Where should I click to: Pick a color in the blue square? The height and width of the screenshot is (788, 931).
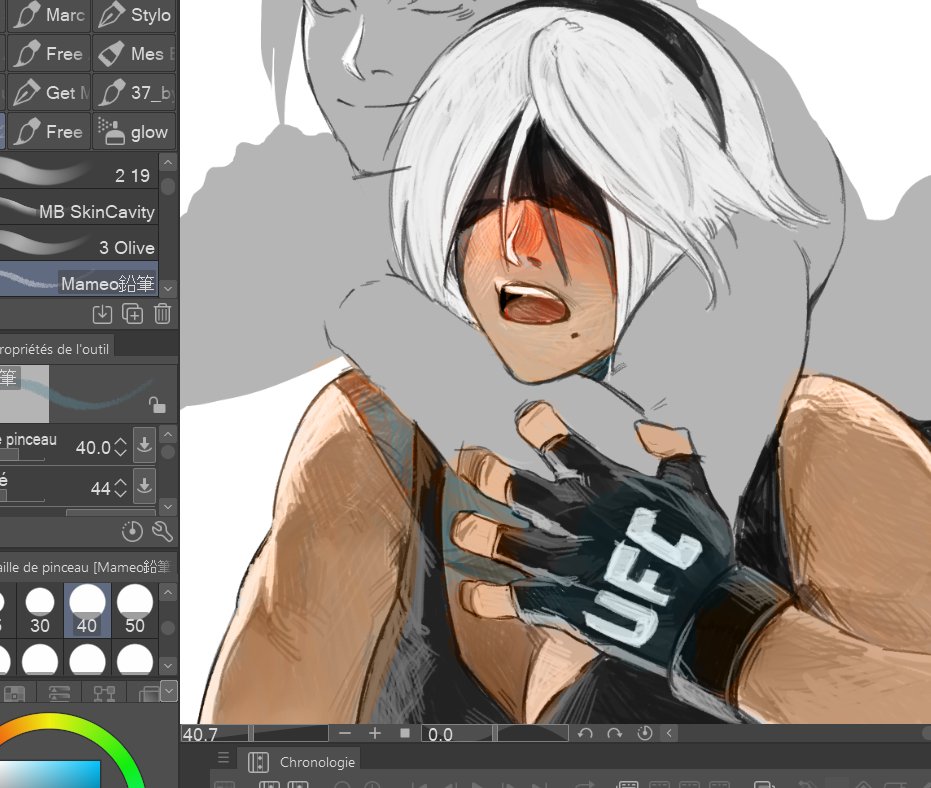50,774
